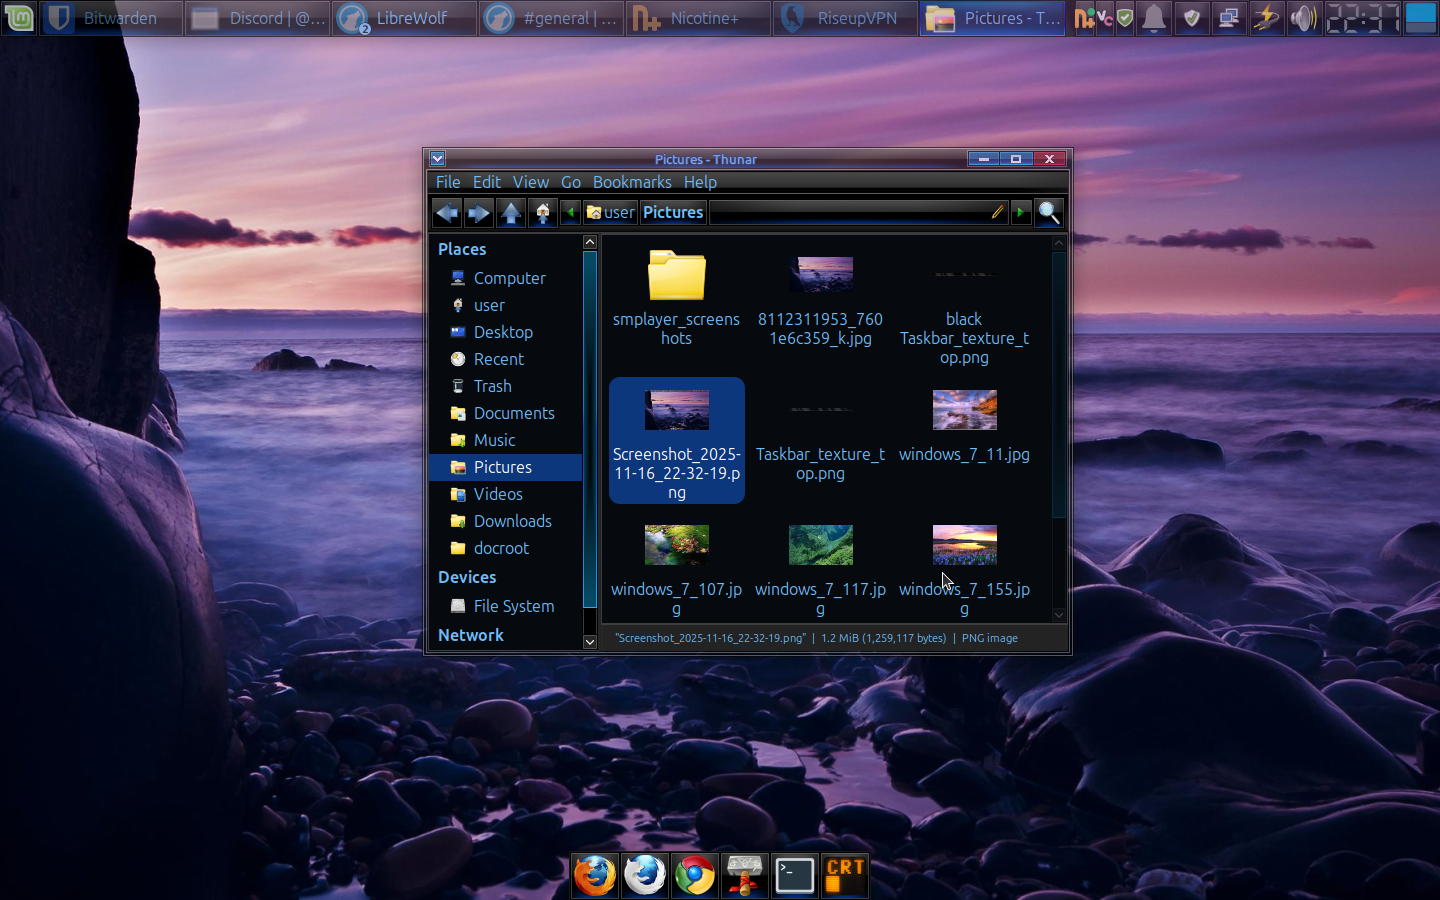Screen dimensions: 1440x900
Task: Click the sidebar scrollbar down arrow
Action: tap(590, 642)
